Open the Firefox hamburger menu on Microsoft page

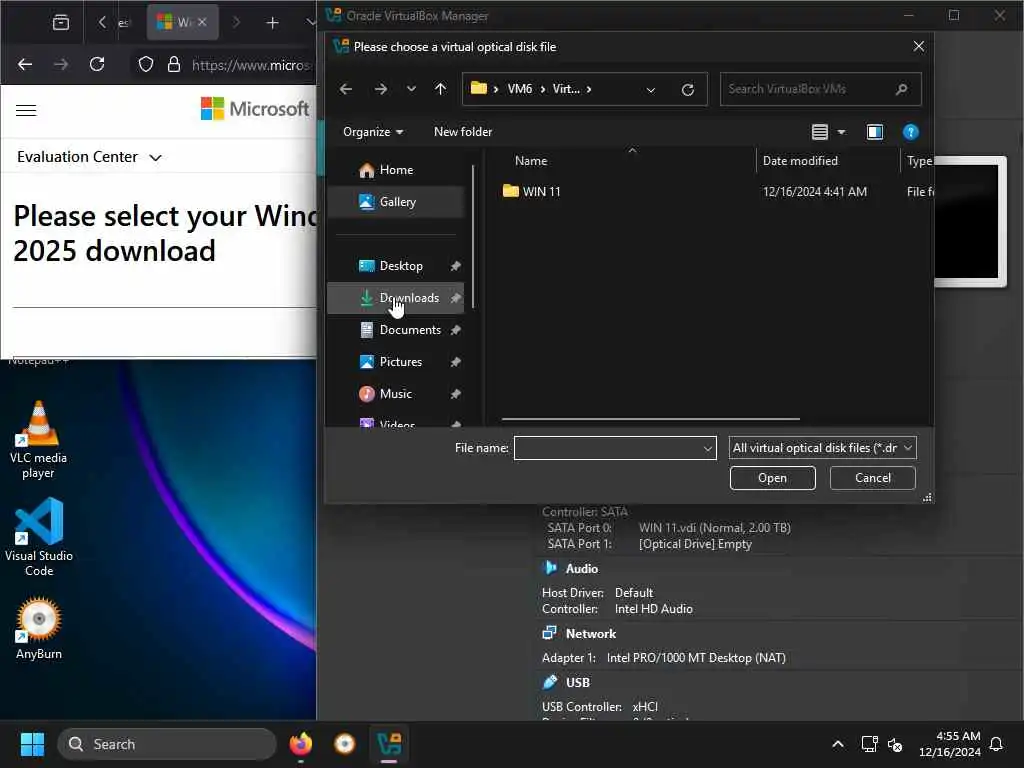[26, 110]
